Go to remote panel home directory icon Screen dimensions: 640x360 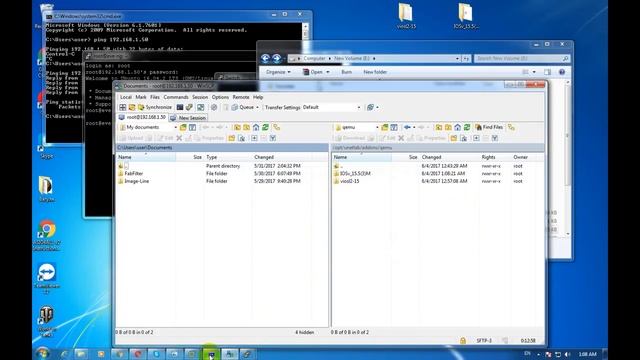coord(458,127)
